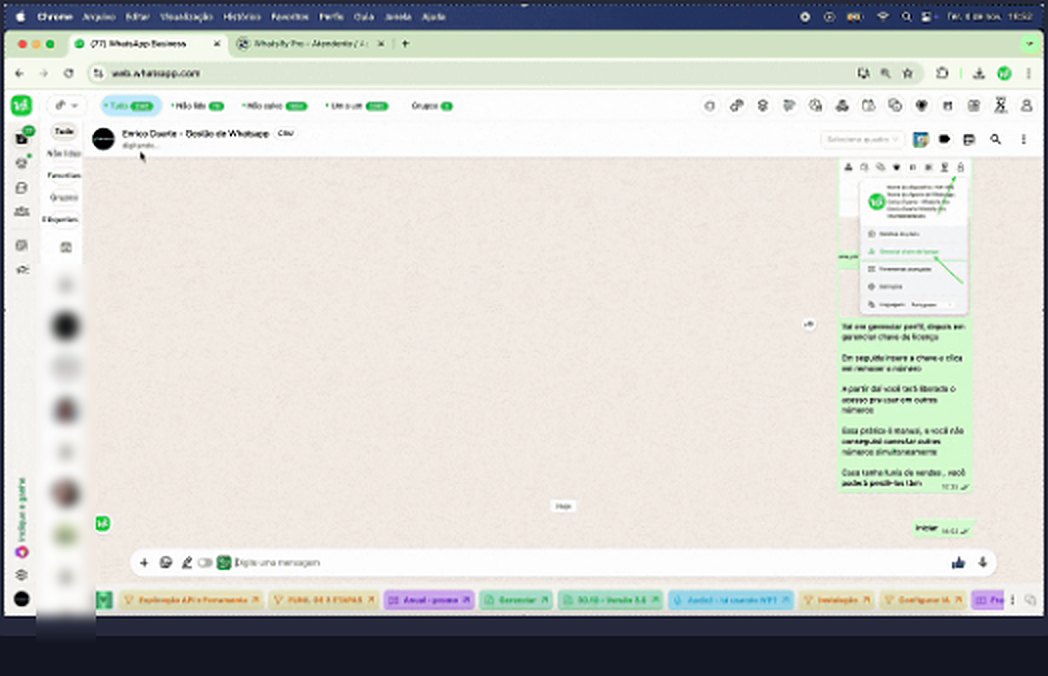Use the Instalação quick reply
Image resolution: width=1048 pixels, height=676 pixels.
(x=836, y=600)
